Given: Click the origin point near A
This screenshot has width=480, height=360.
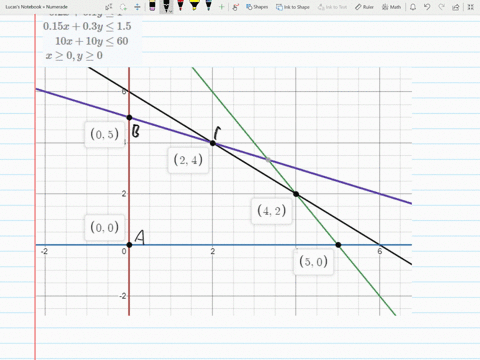Looking at the screenshot, I should click(x=129, y=245).
